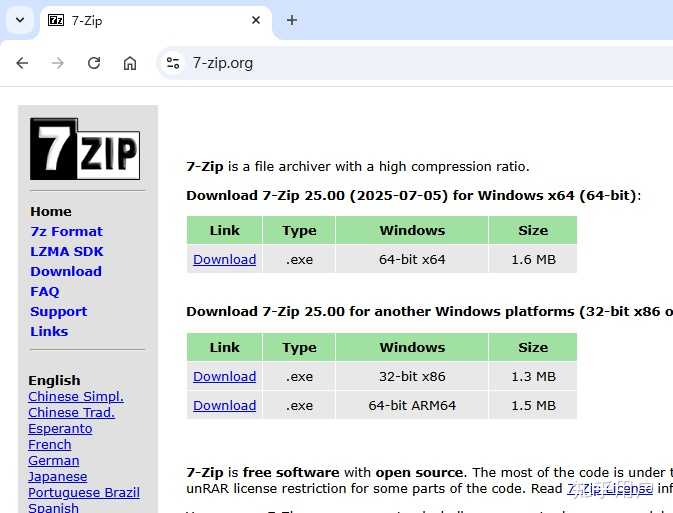This screenshot has width=673, height=513.
Task: Switch language to Chinese Trad.
Action: coord(72,412)
